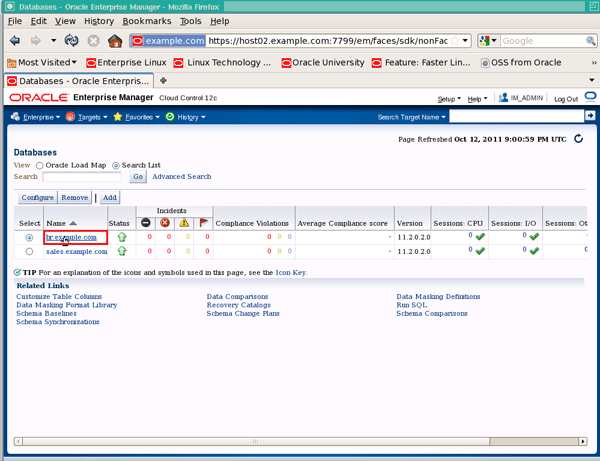This screenshot has width=600, height=461.
Task: Open the File menu
Action: 15,21
